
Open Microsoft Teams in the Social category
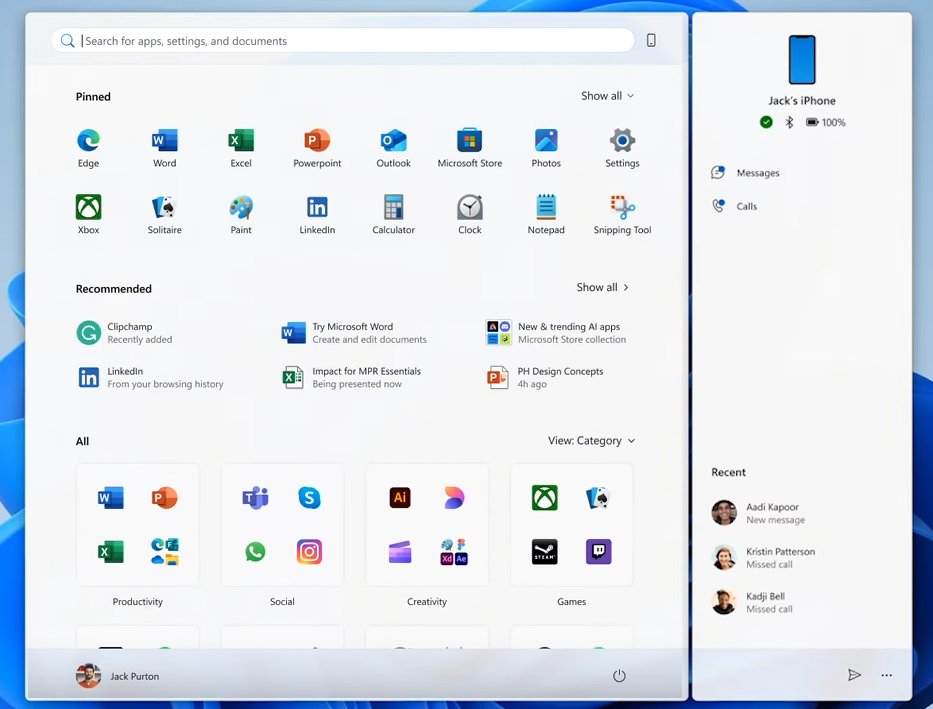(255, 497)
